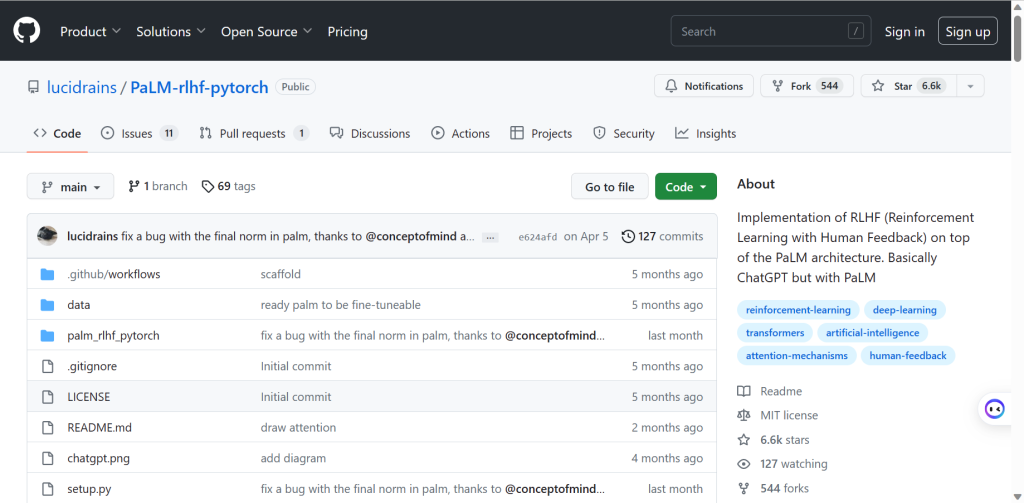Open the main branch selector dropdown
1024x503 pixels.
(x=70, y=187)
